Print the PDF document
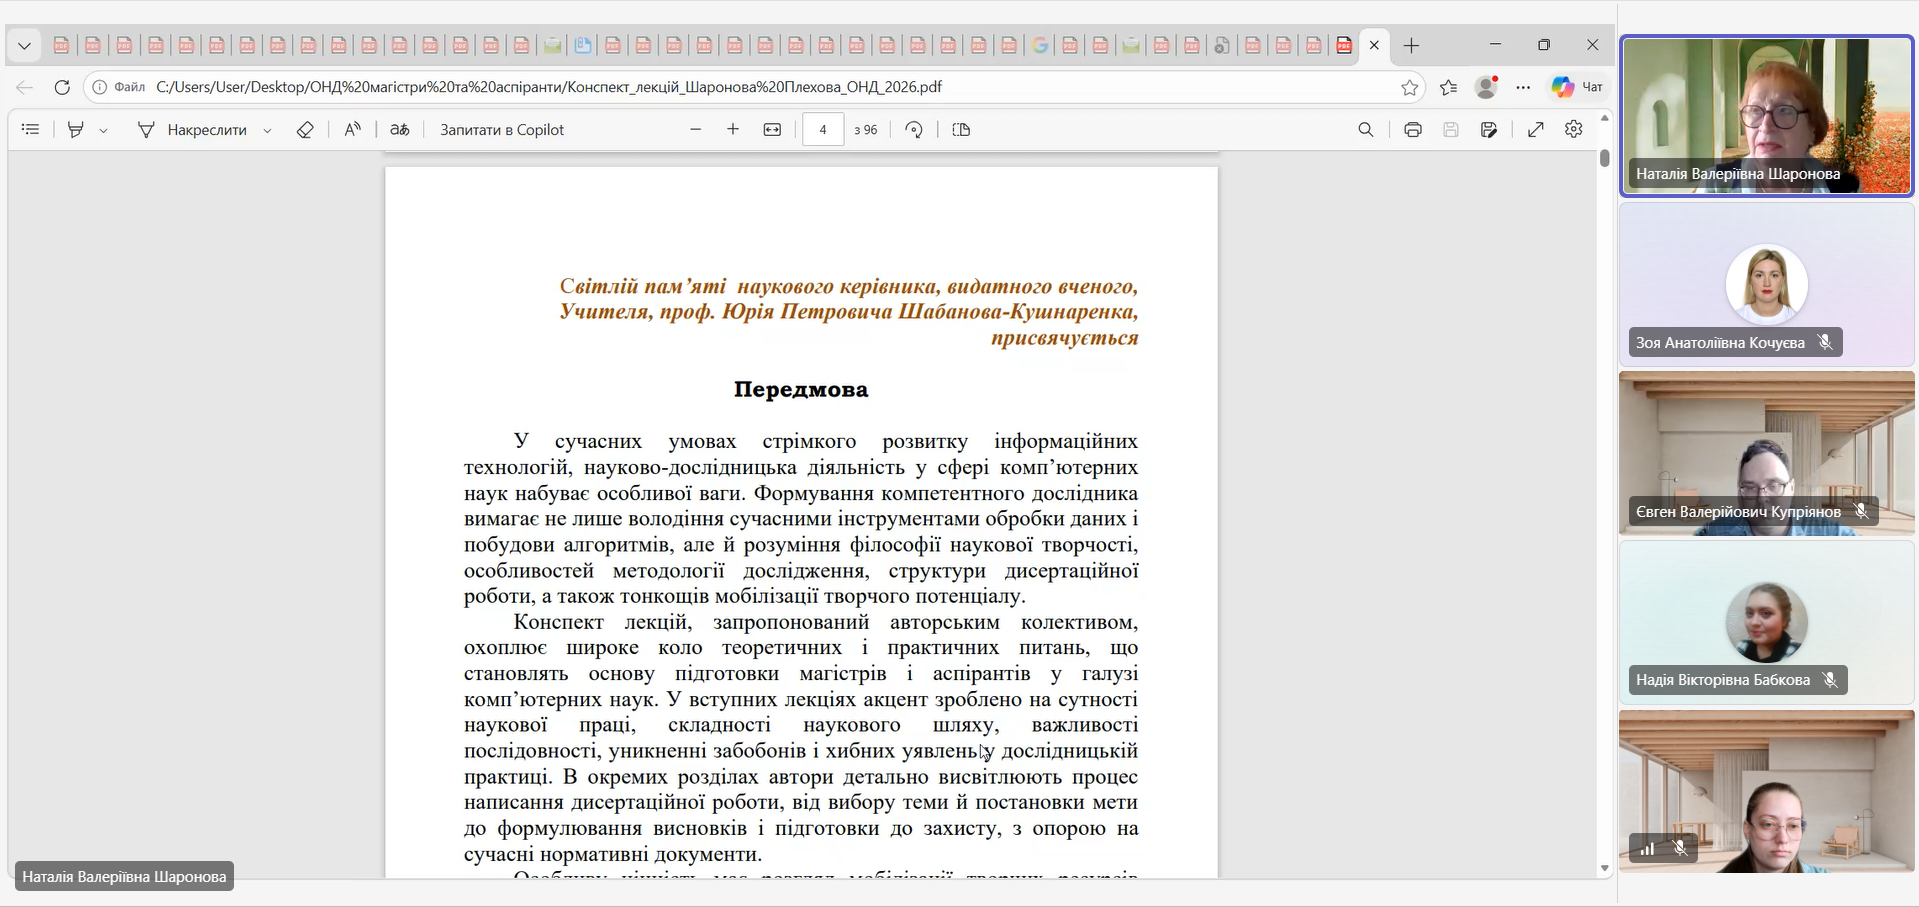Viewport: 1919px width, 907px height. 1413,130
